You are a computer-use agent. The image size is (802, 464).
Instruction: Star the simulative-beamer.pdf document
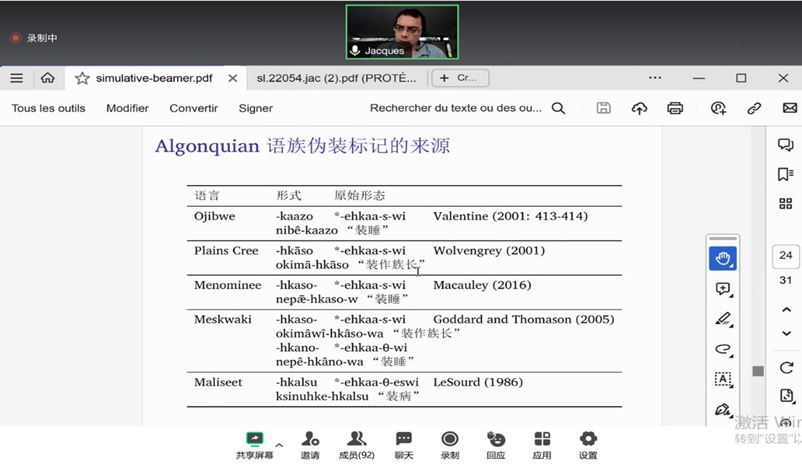click(x=82, y=78)
